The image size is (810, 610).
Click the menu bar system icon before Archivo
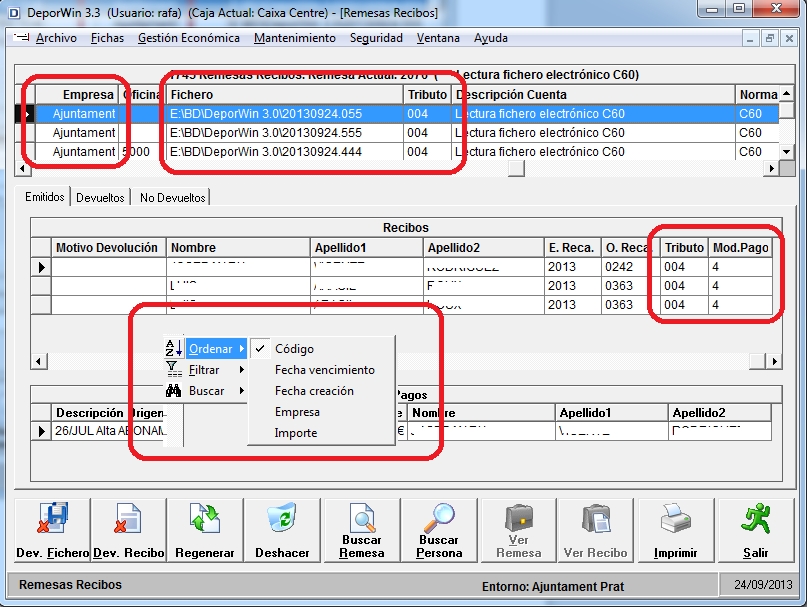pyautogui.click(x=21, y=38)
